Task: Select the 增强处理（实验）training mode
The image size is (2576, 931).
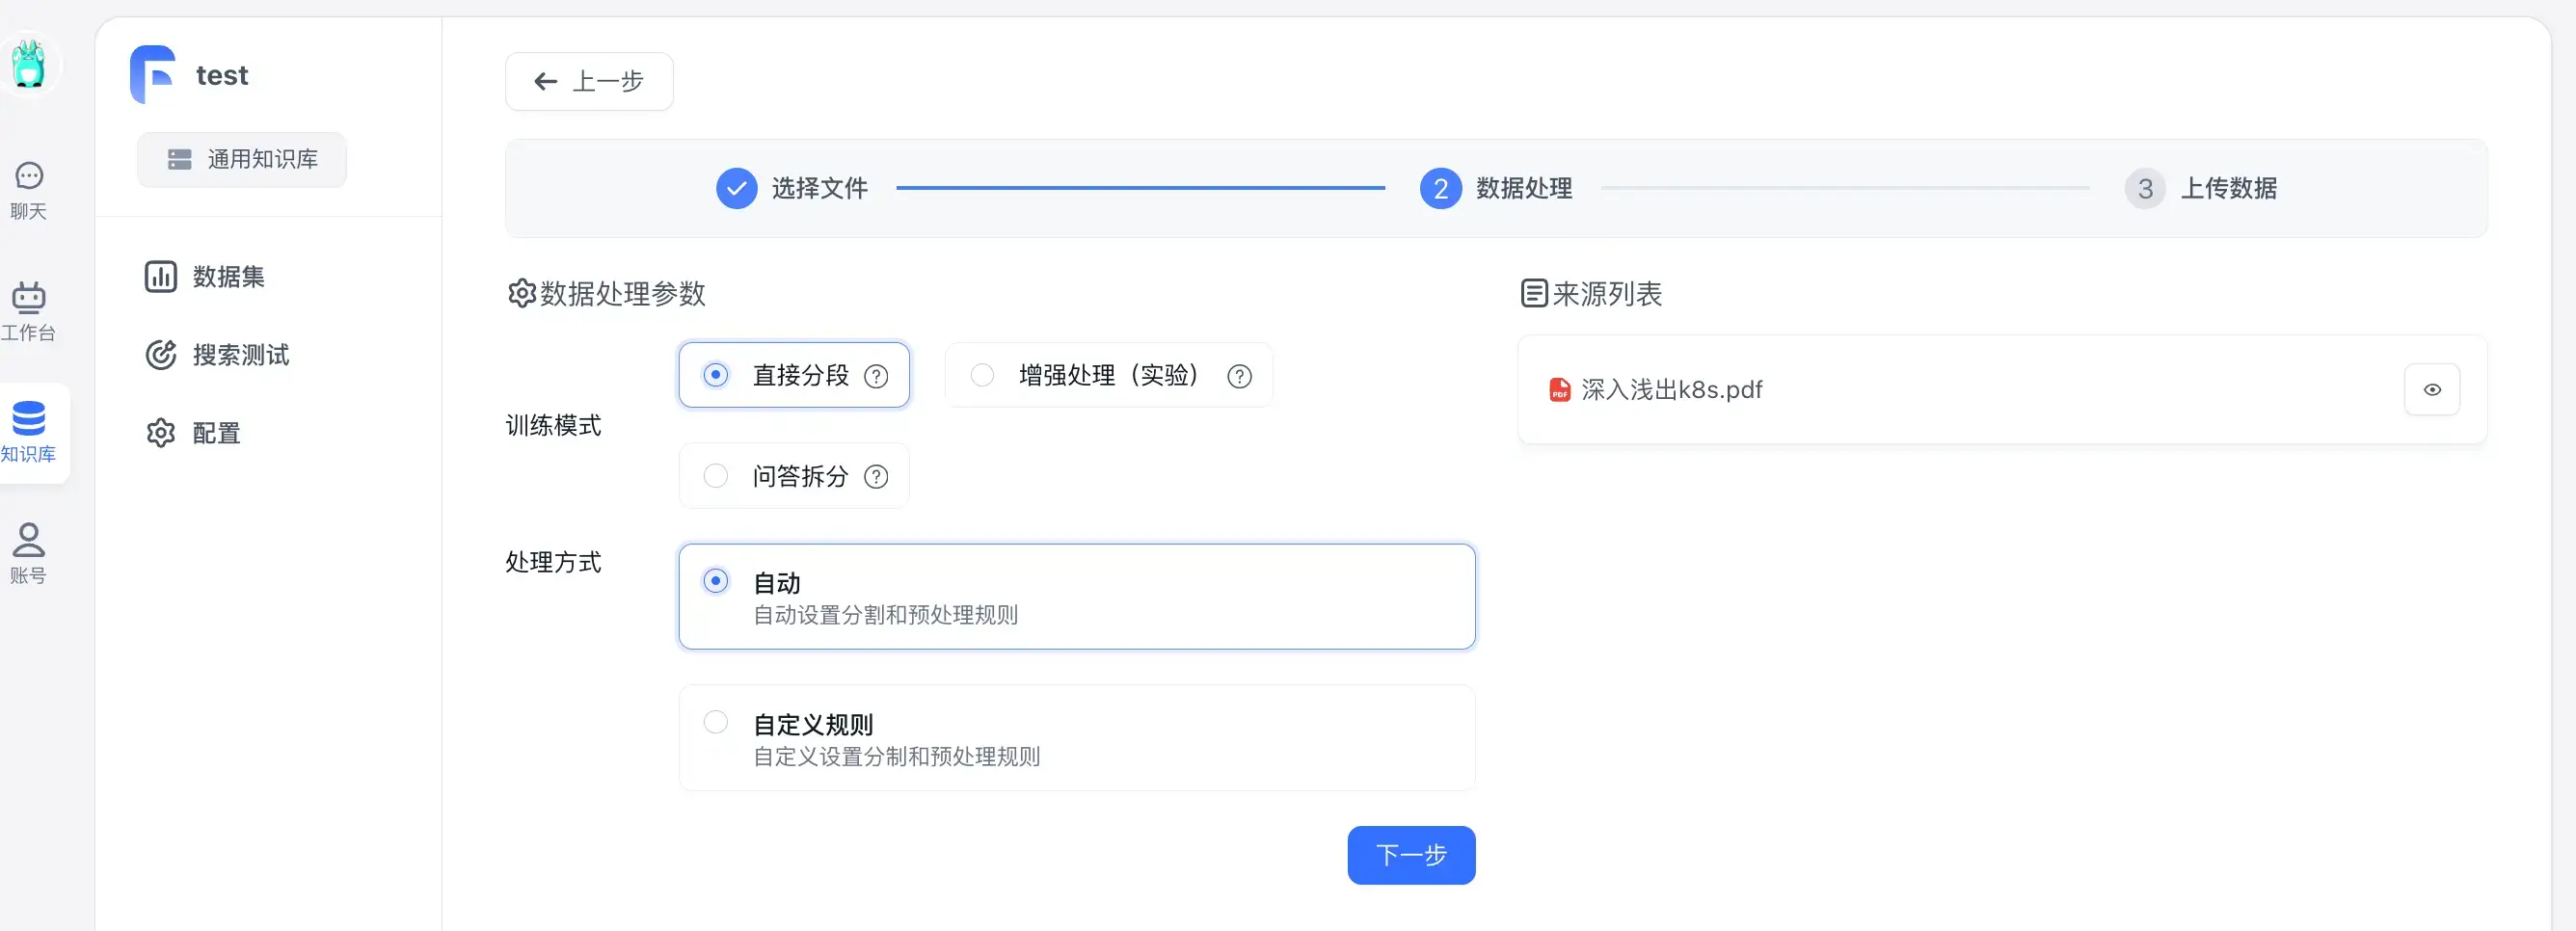Action: click(1108, 376)
